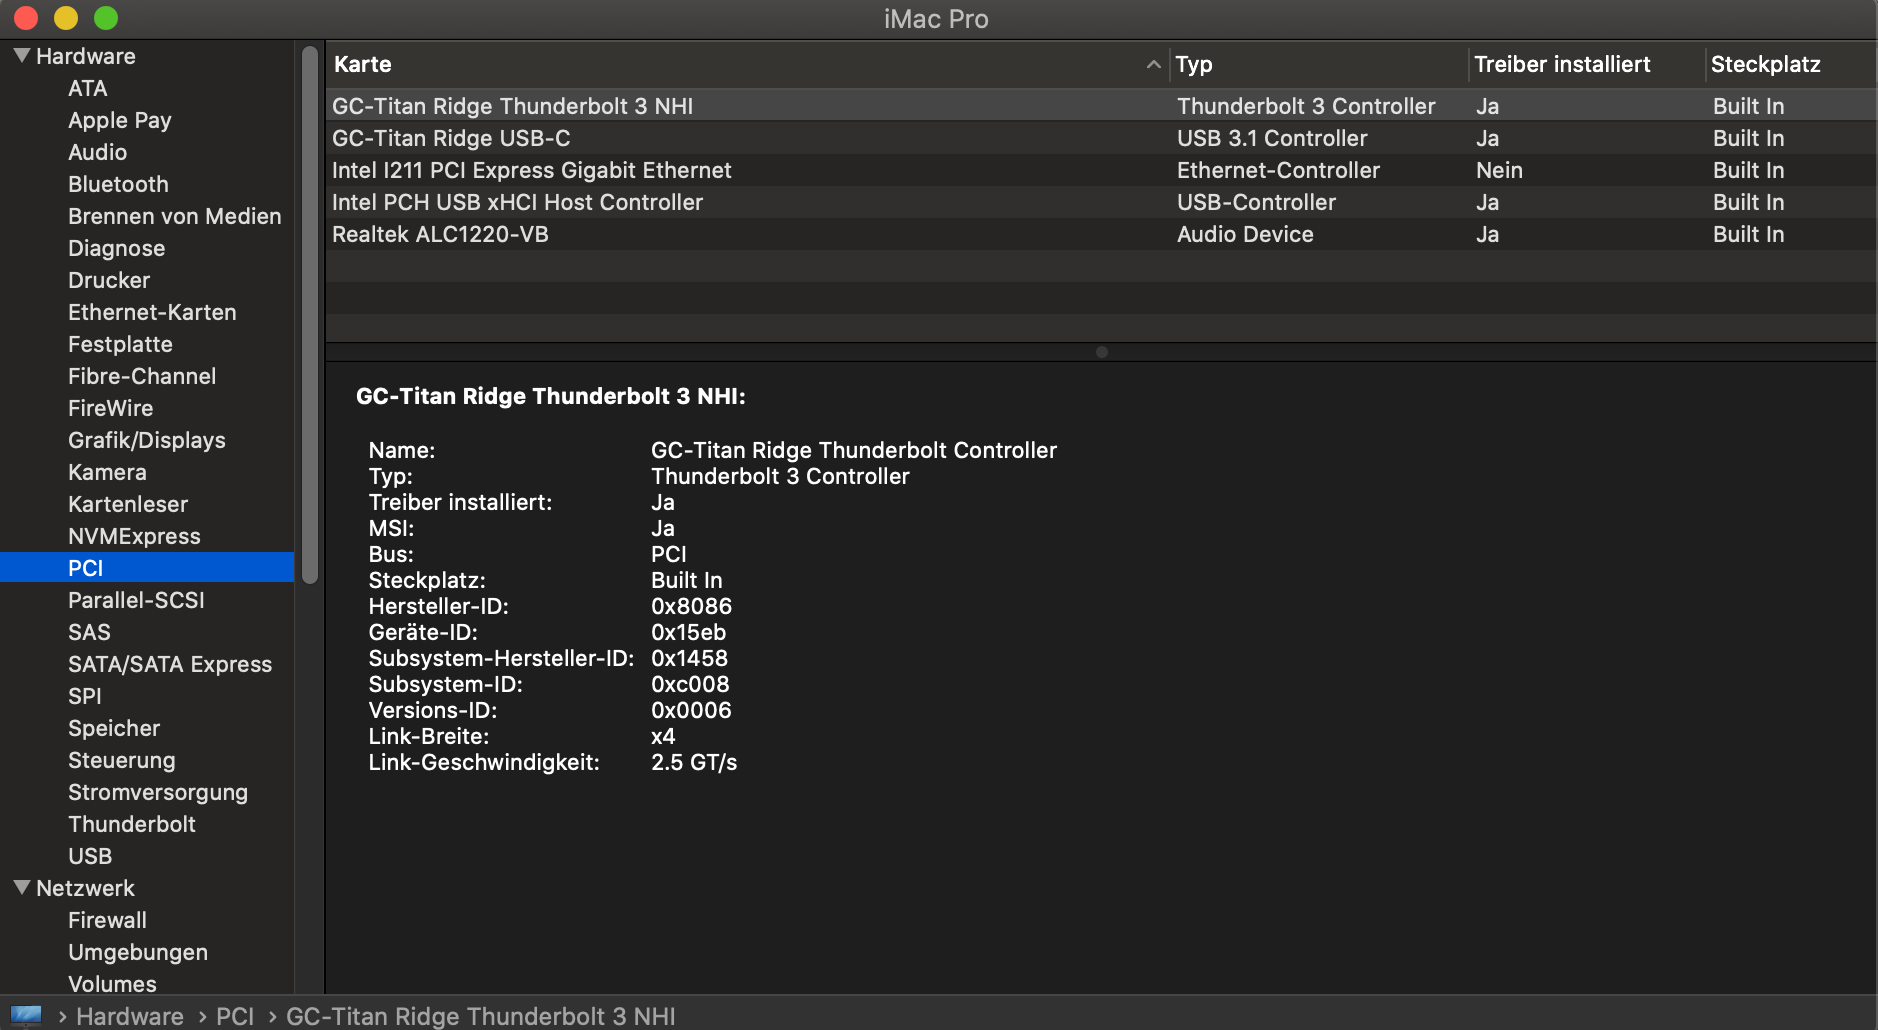Toggle the Karte sort direction arrow
The image size is (1878, 1030).
1153,64
